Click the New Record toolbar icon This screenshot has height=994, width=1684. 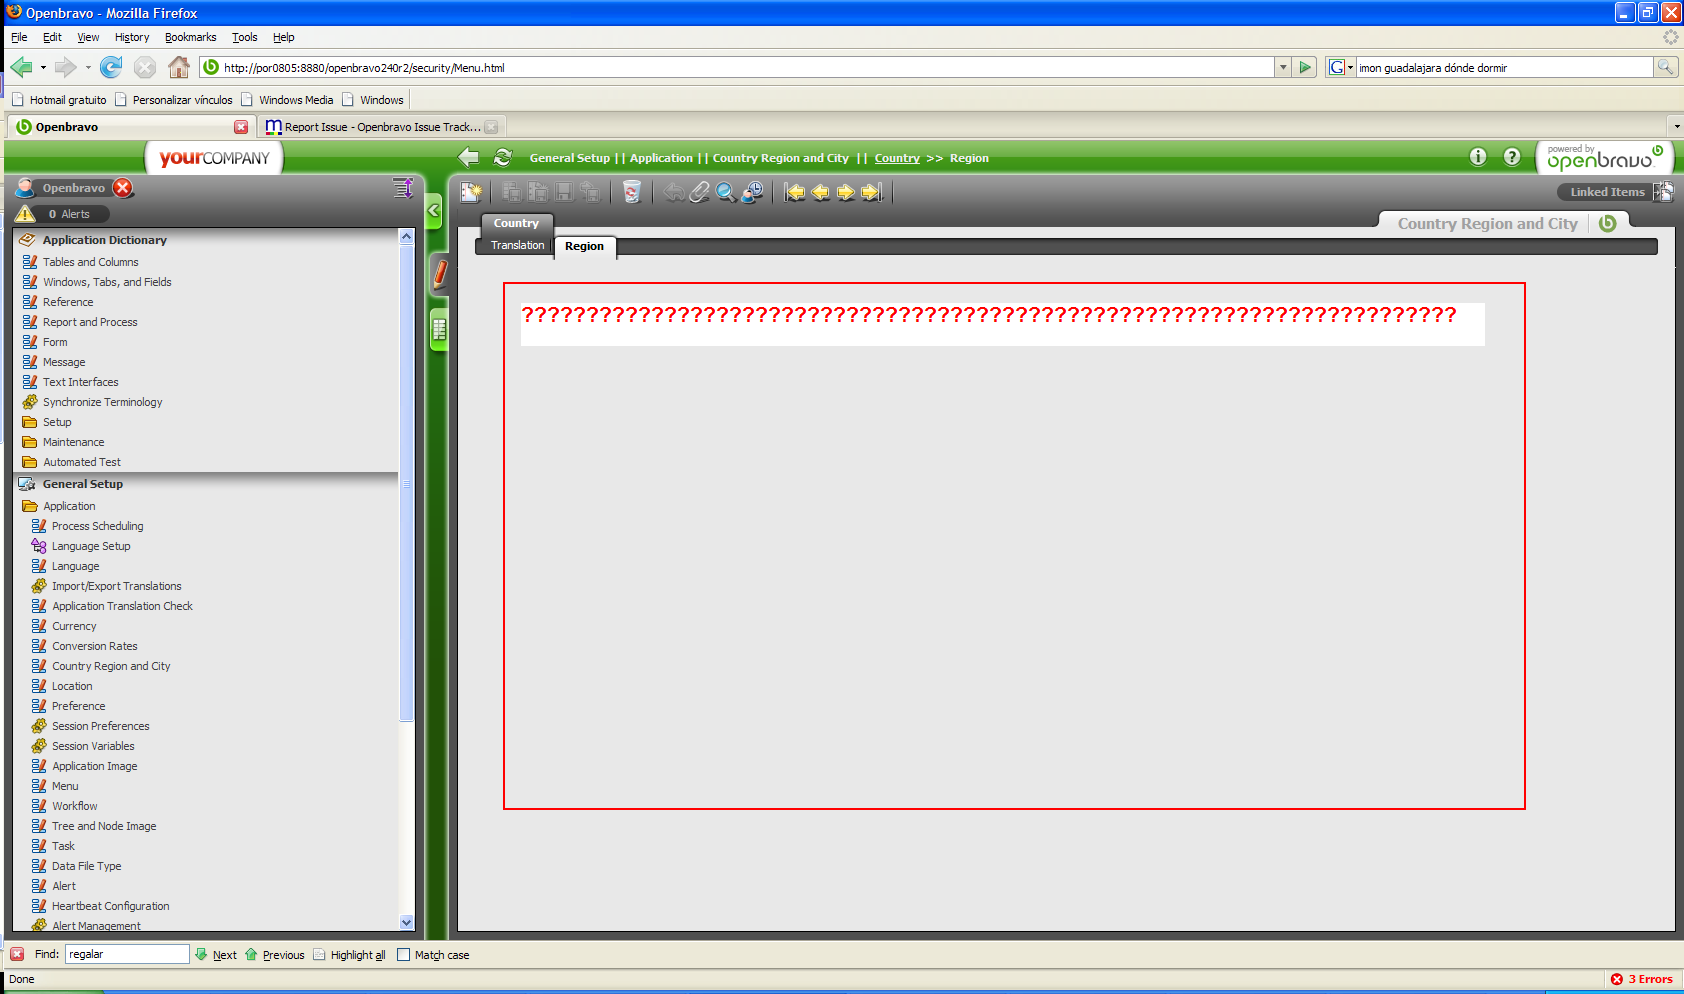(x=471, y=192)
